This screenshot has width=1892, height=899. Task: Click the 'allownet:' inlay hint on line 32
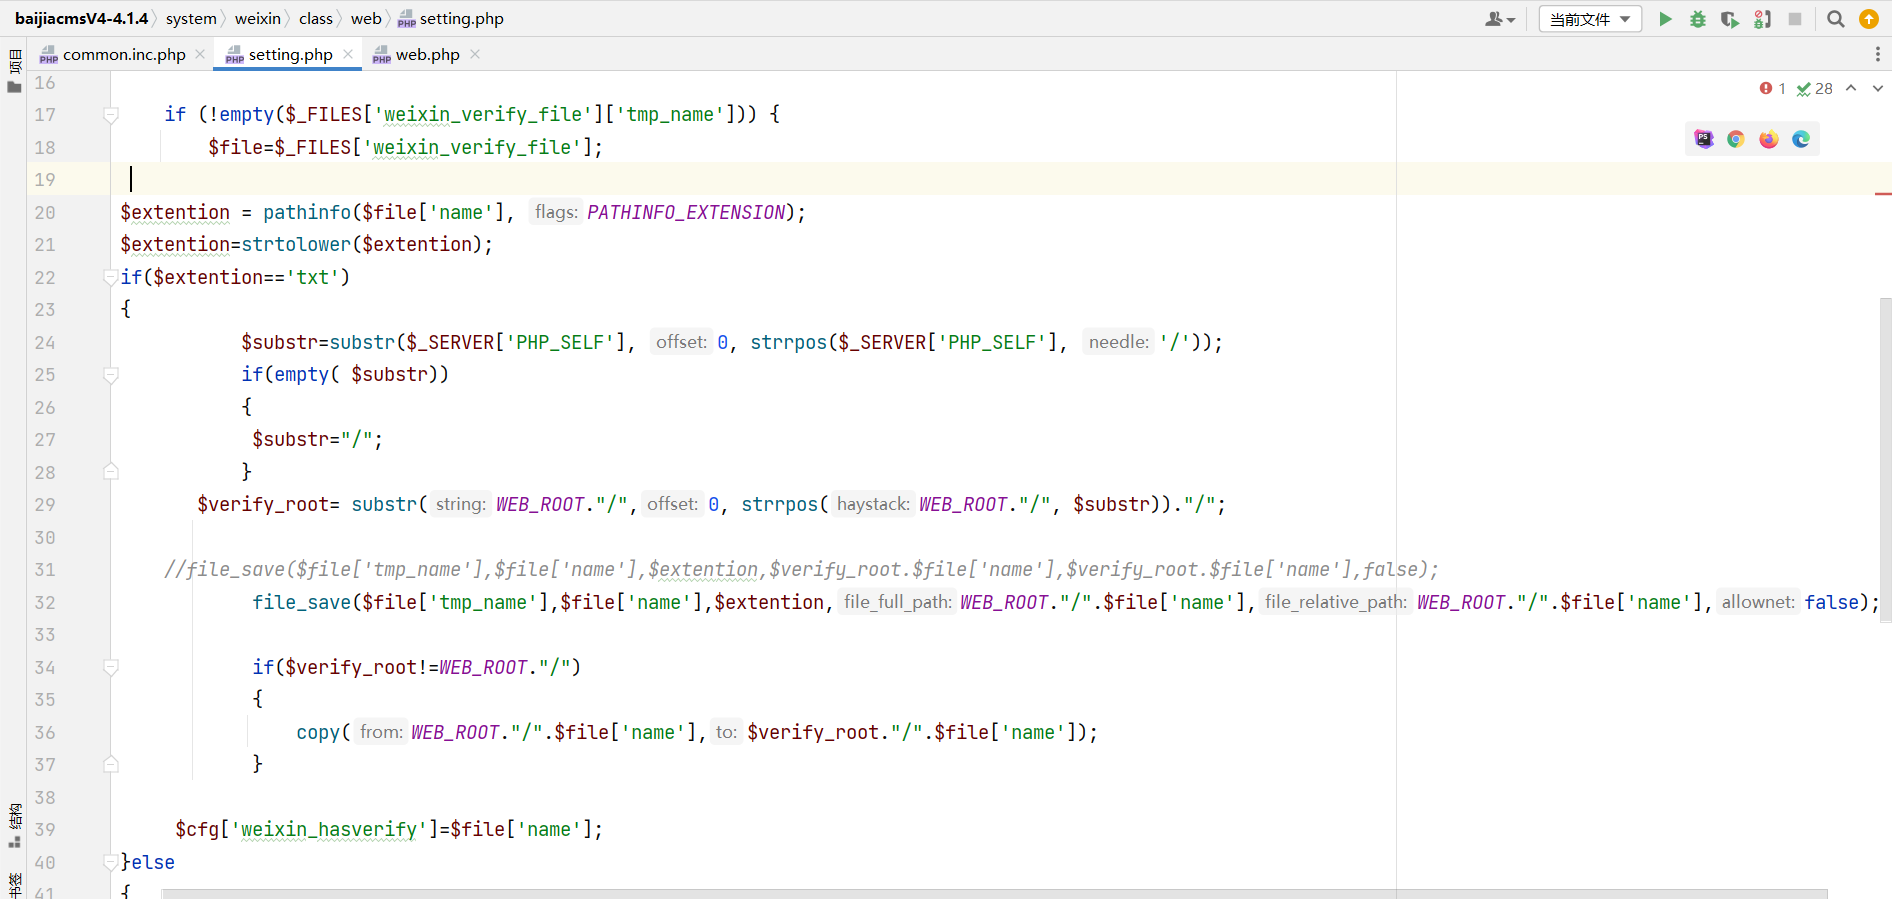[1758, 602]
